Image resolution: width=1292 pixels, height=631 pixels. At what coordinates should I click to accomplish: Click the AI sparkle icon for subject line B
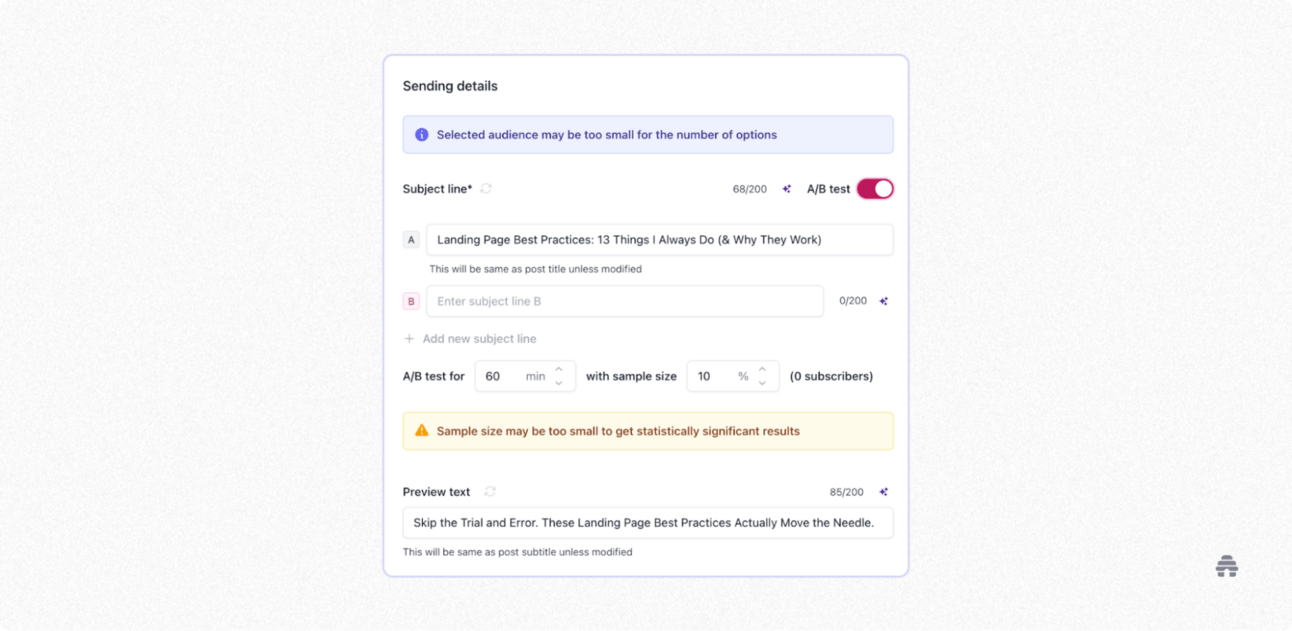[x=883, y=301]
